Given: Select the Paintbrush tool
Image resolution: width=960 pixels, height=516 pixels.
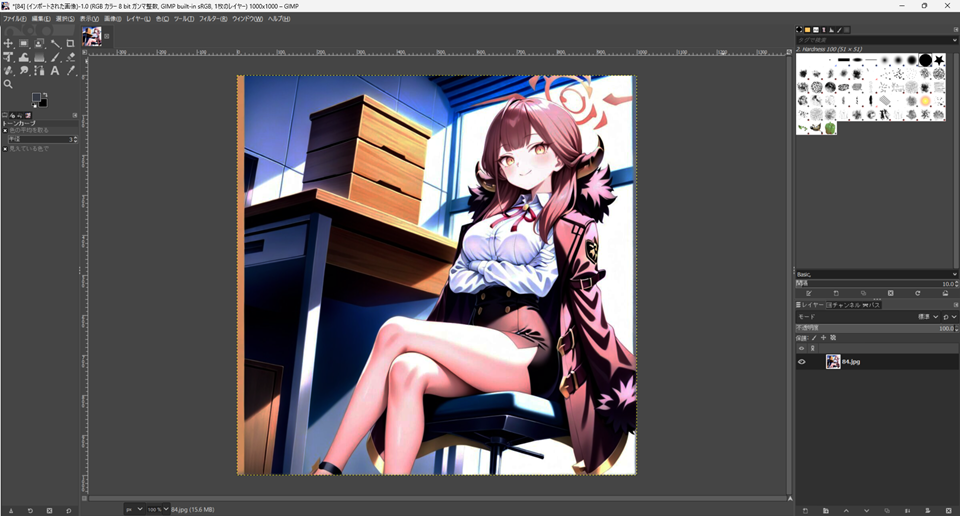Looking at the screenshot, I should pyautogui.click(x=55, y=58).
